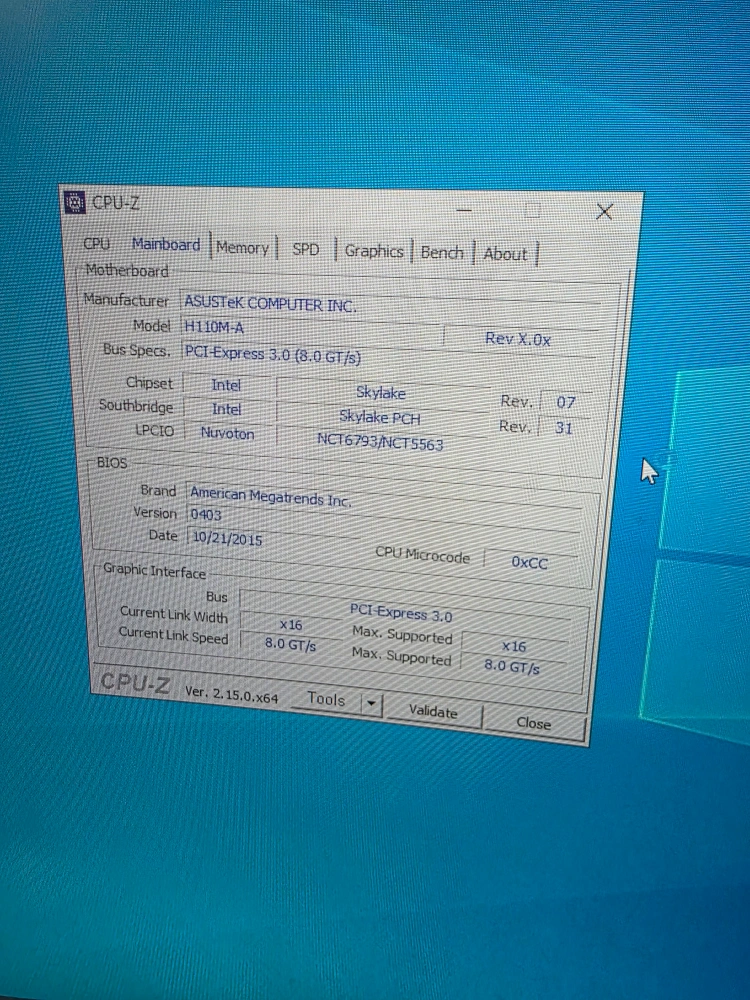Click the Ver. 2.15.0.x64 version text
Viewport: 750px width, 1000px height.
click(x=232, y=694)
